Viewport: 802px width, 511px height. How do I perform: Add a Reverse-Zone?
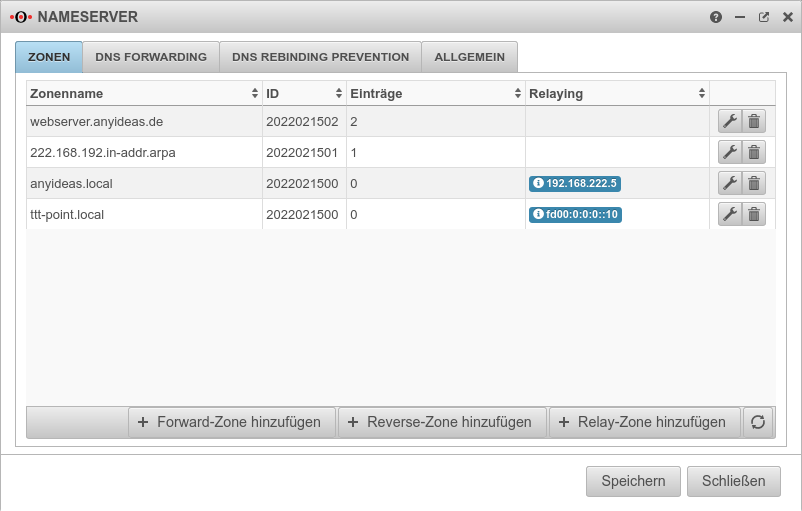442,422
